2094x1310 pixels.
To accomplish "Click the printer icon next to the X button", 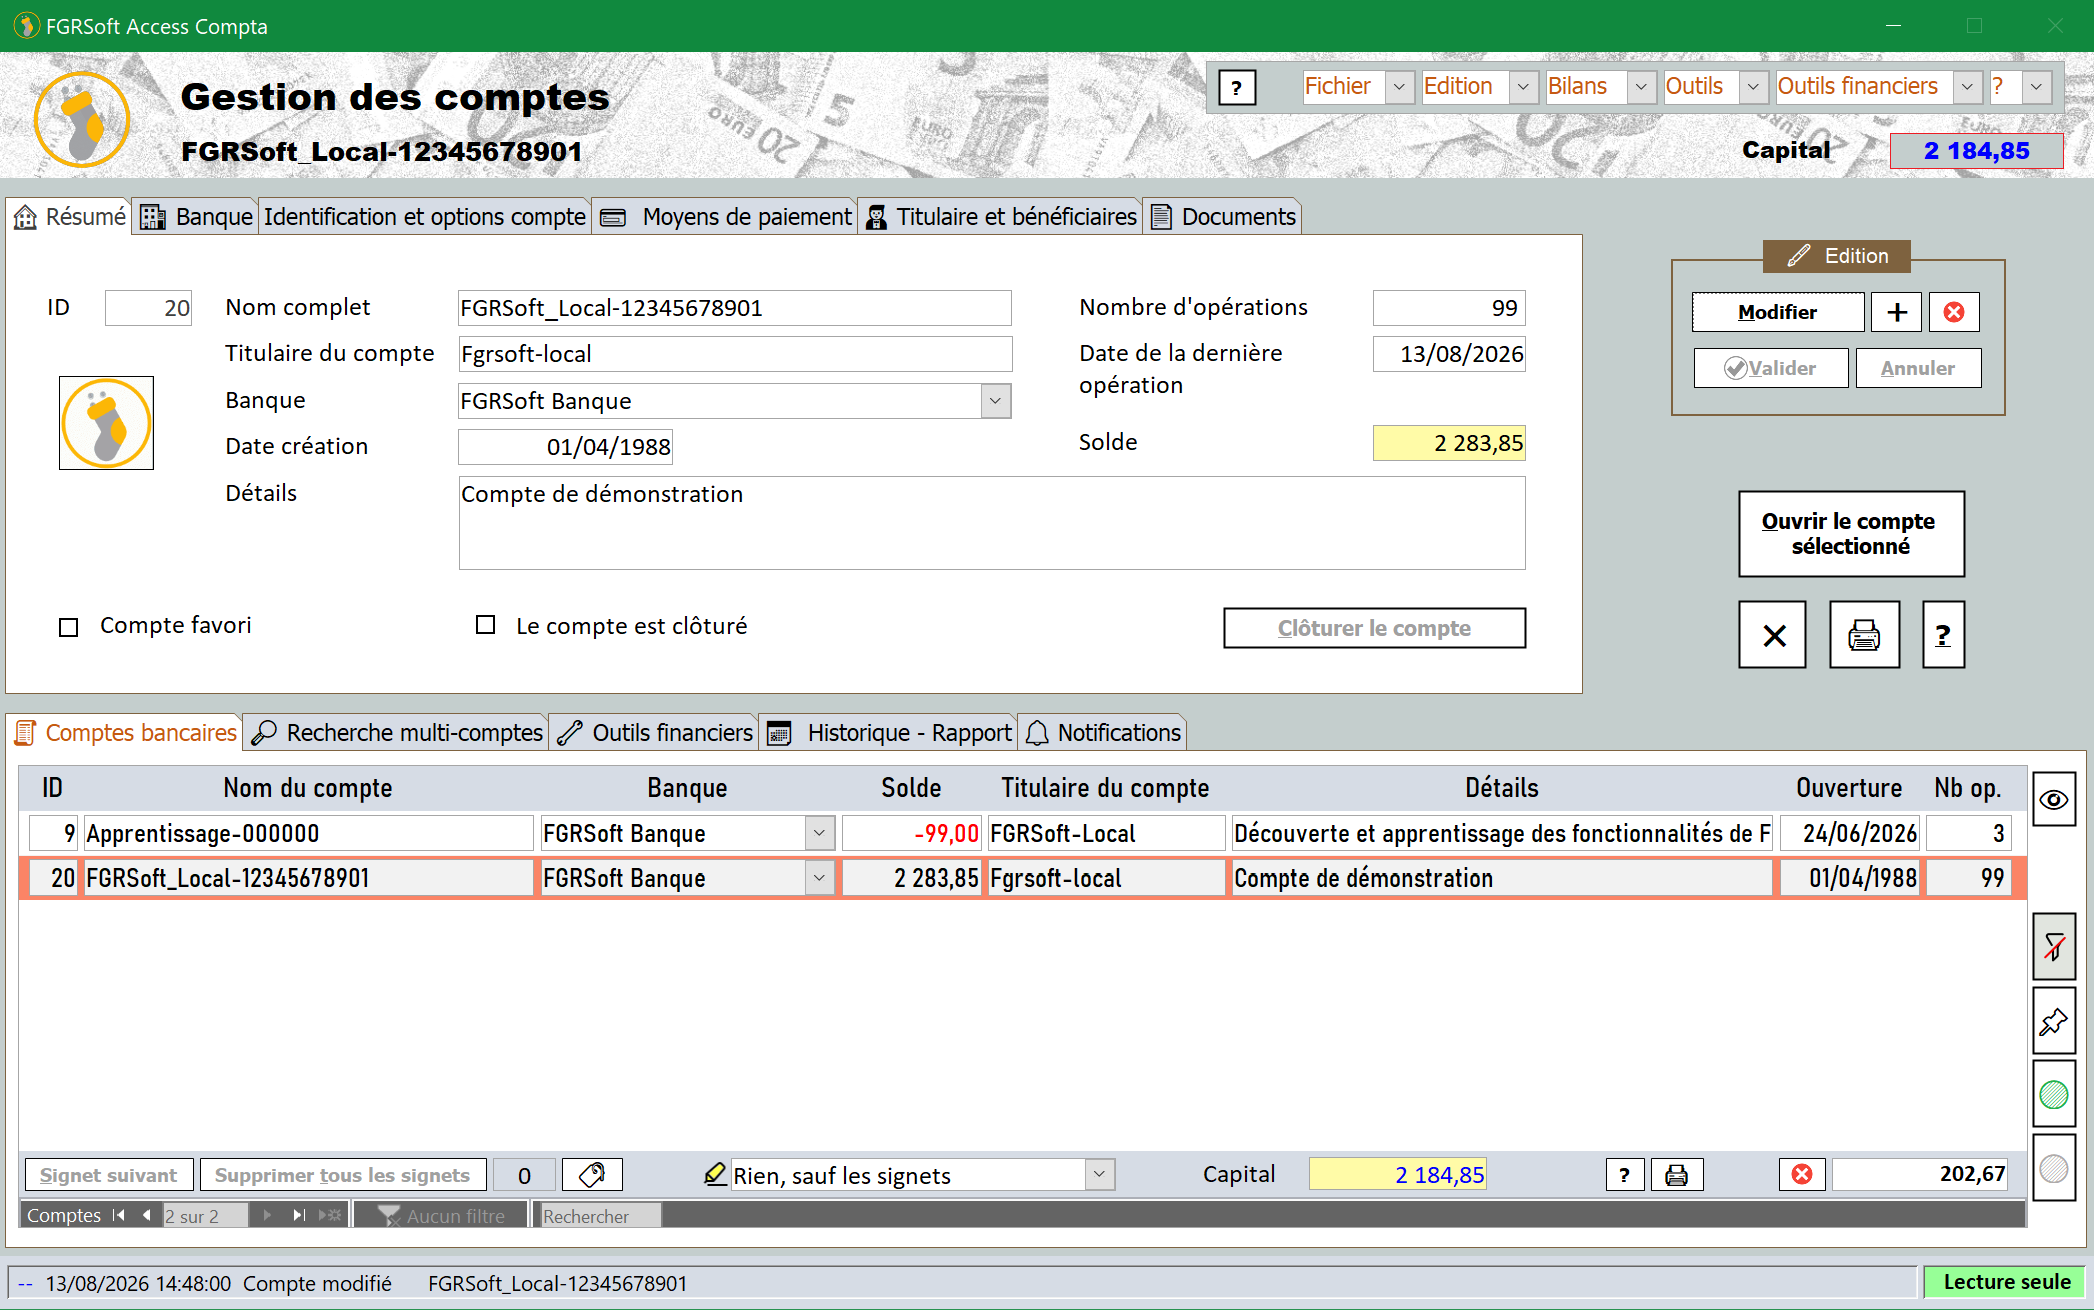I will 1864,635.
